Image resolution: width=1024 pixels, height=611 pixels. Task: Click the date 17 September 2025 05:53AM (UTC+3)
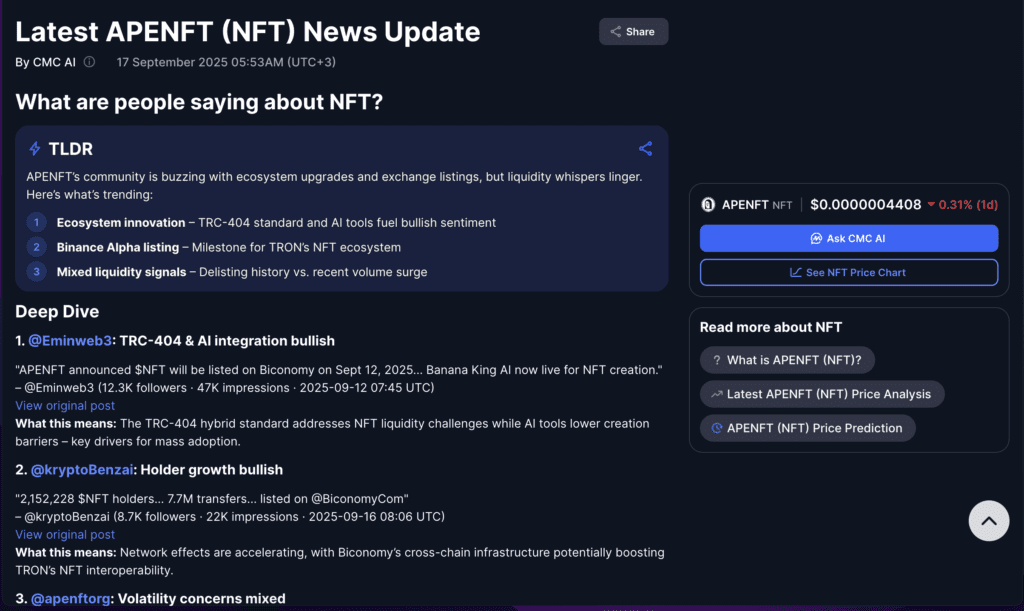tap(226, 62)
